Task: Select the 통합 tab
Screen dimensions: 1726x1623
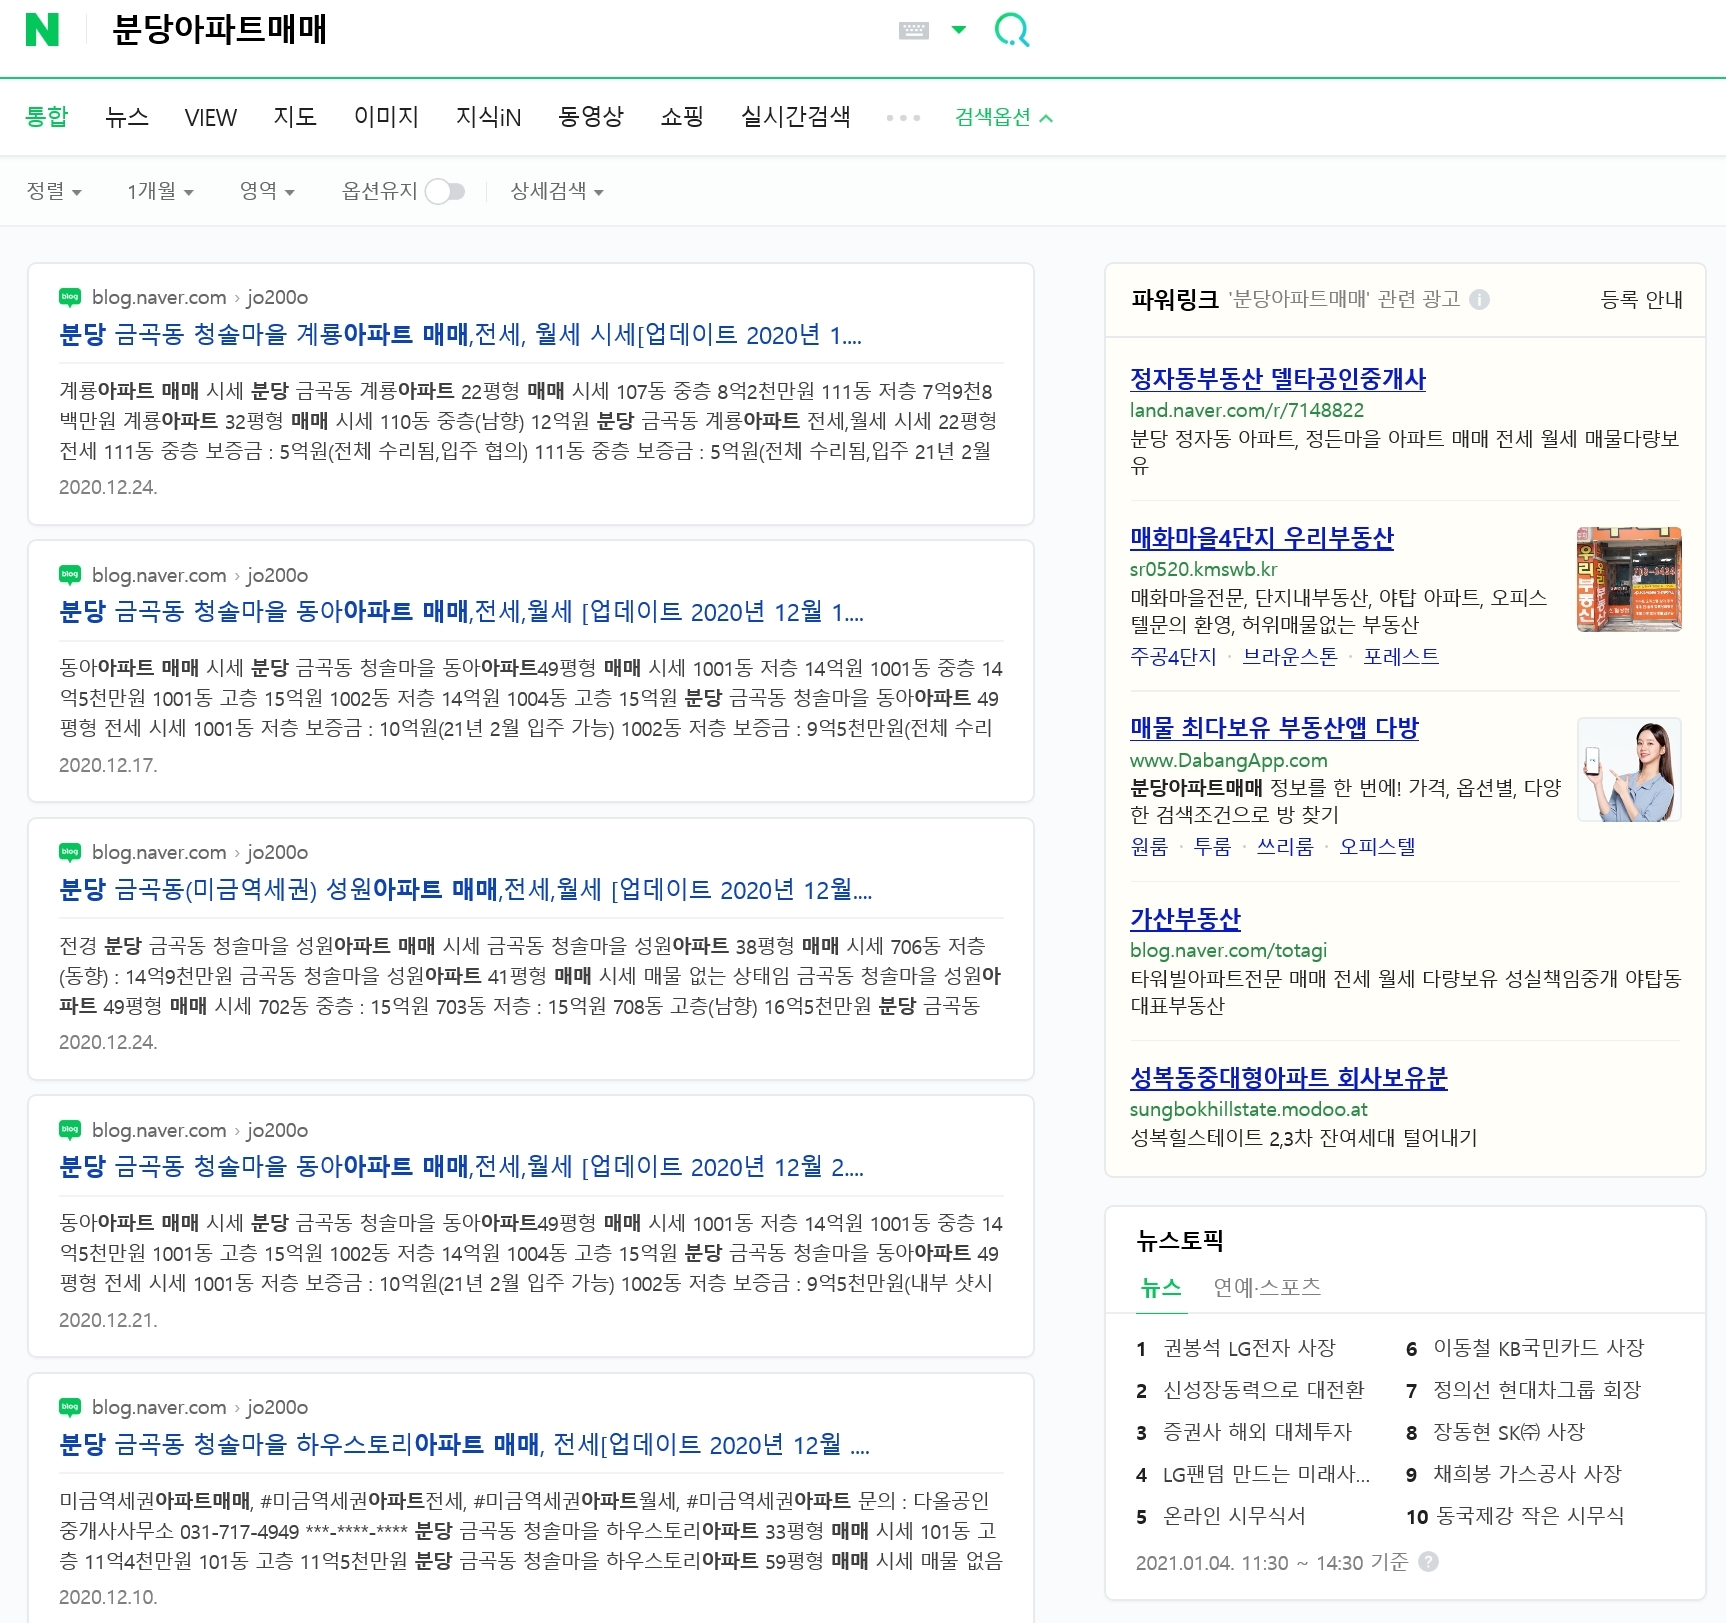Action: [47, 117]
